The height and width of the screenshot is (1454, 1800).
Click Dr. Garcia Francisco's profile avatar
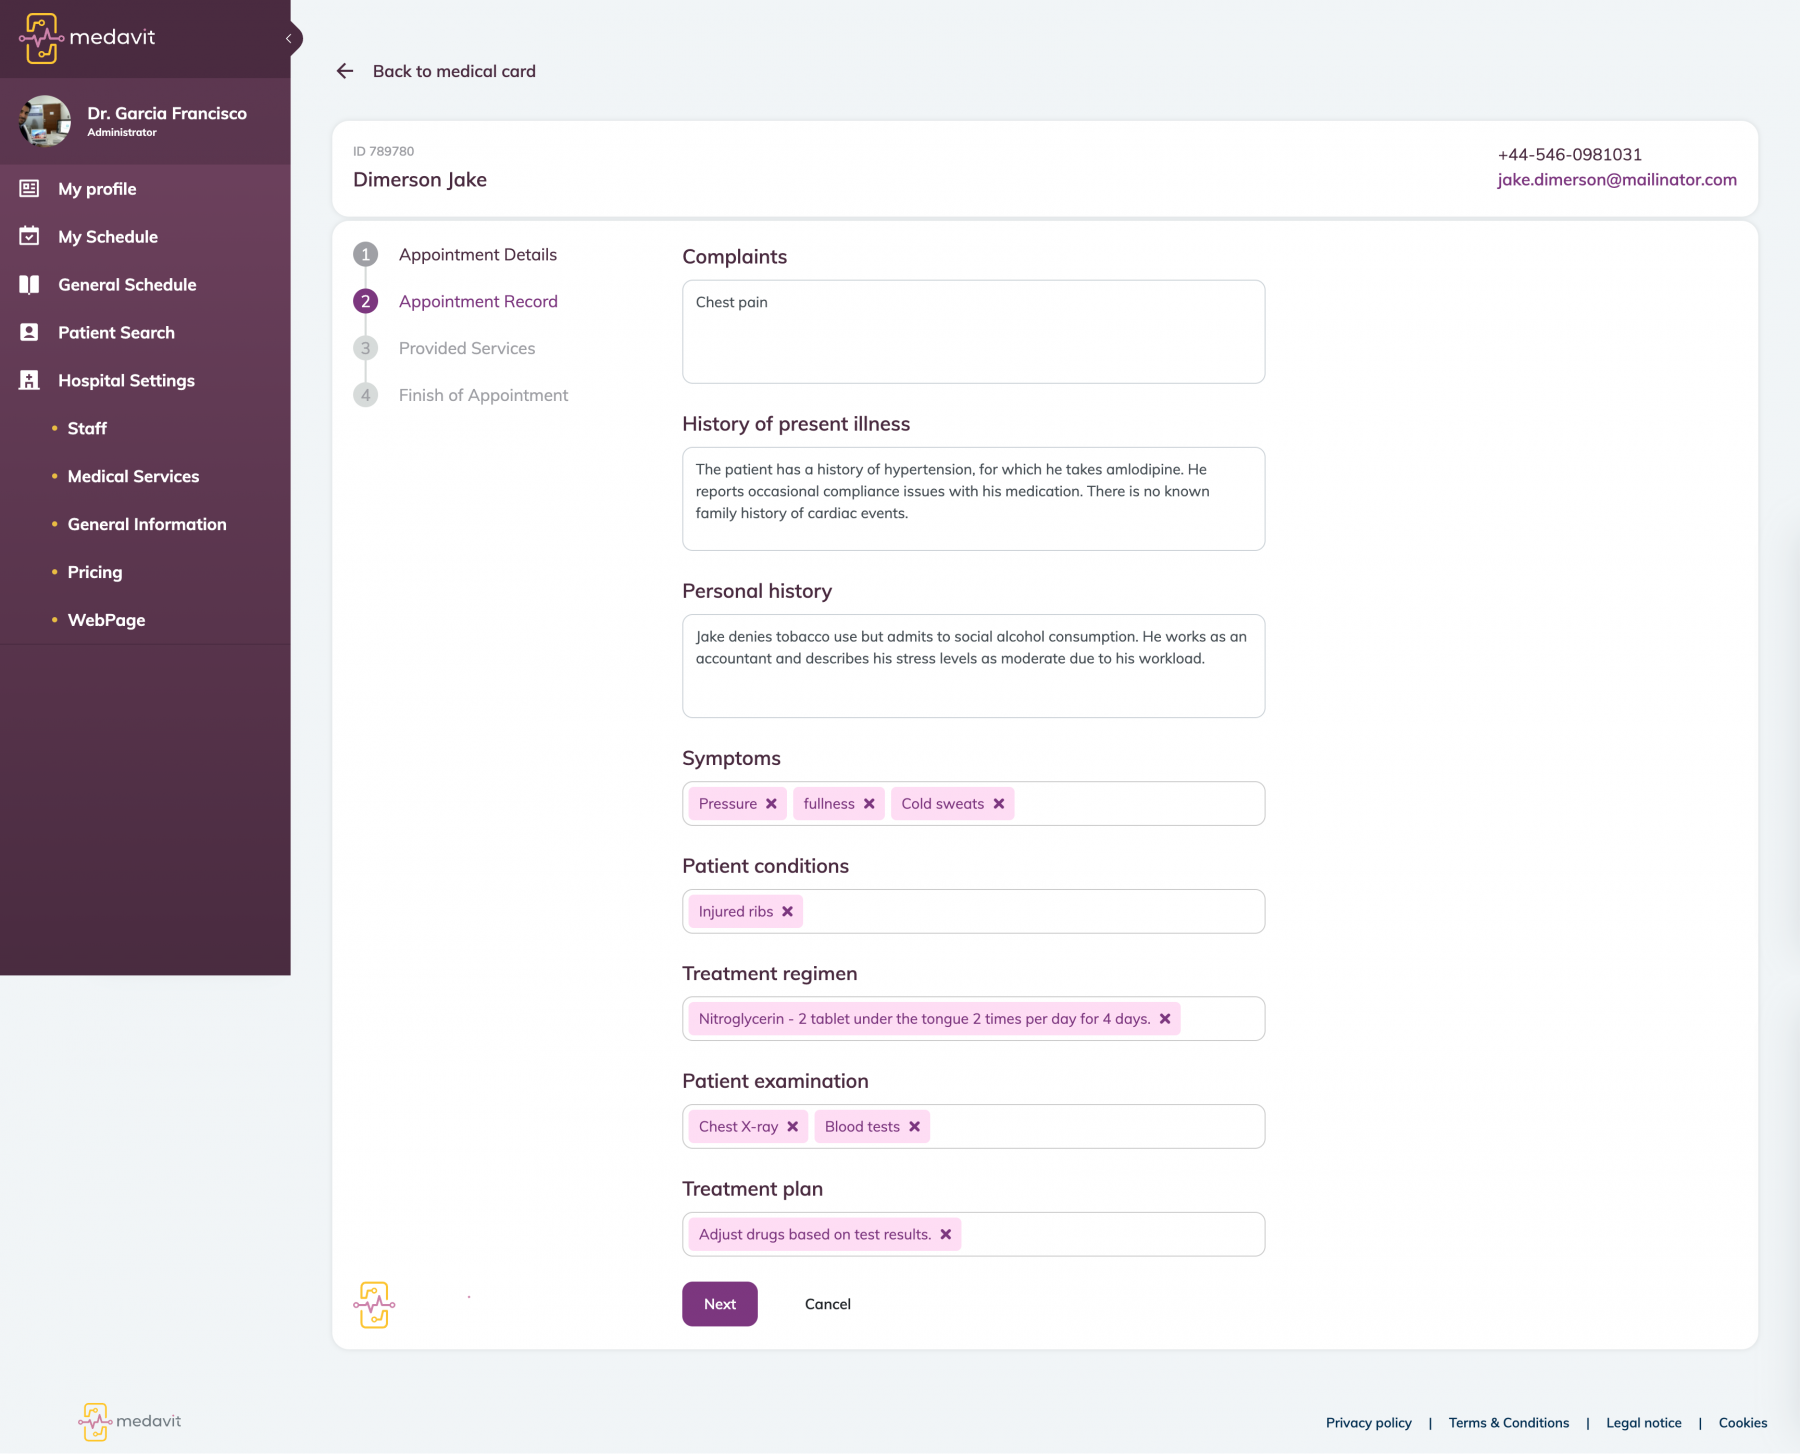[x=45, y=121]
